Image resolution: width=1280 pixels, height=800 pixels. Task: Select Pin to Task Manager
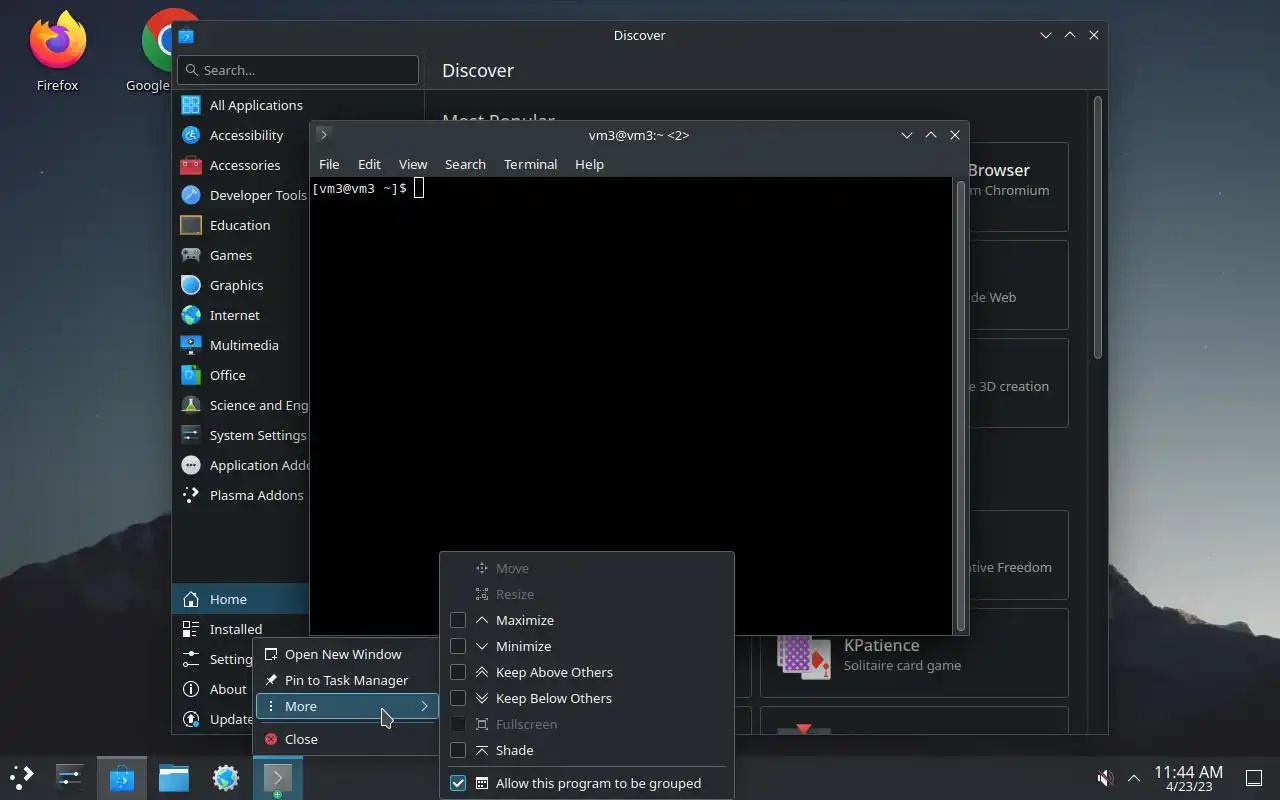[x=346, y=680]
